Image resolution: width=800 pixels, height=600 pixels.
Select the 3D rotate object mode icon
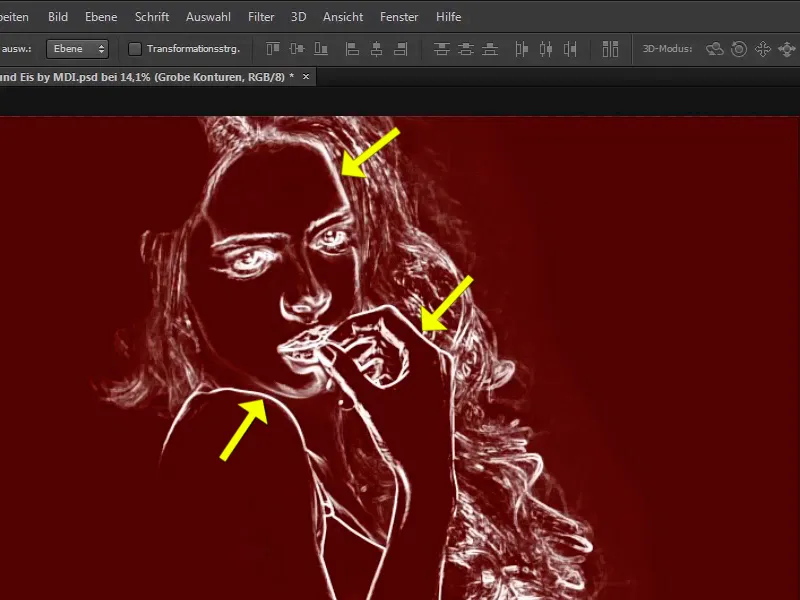click(715, 49)
